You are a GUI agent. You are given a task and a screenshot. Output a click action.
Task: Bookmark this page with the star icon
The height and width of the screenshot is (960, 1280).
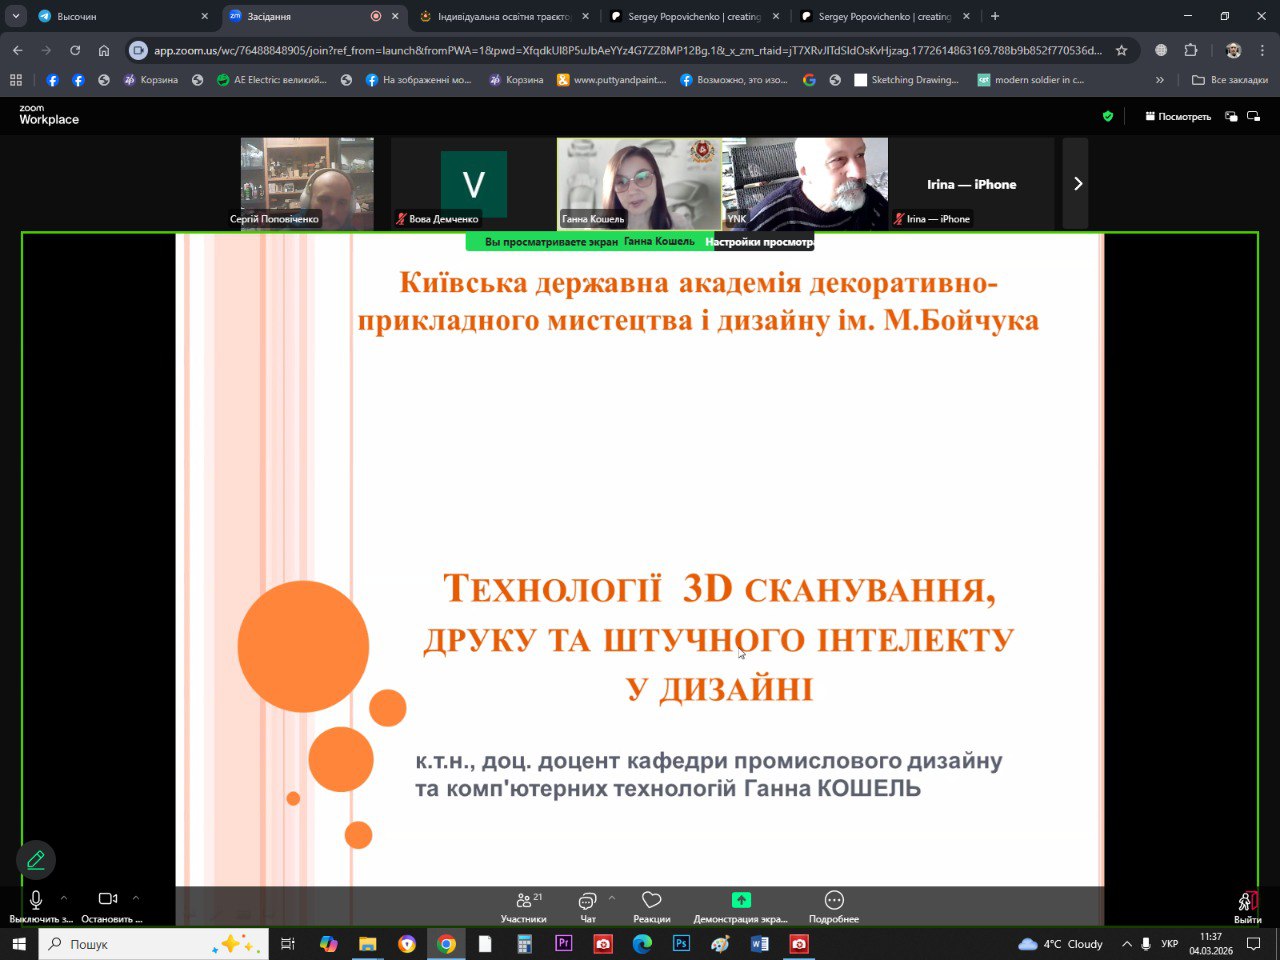(x=1121, y=50)
